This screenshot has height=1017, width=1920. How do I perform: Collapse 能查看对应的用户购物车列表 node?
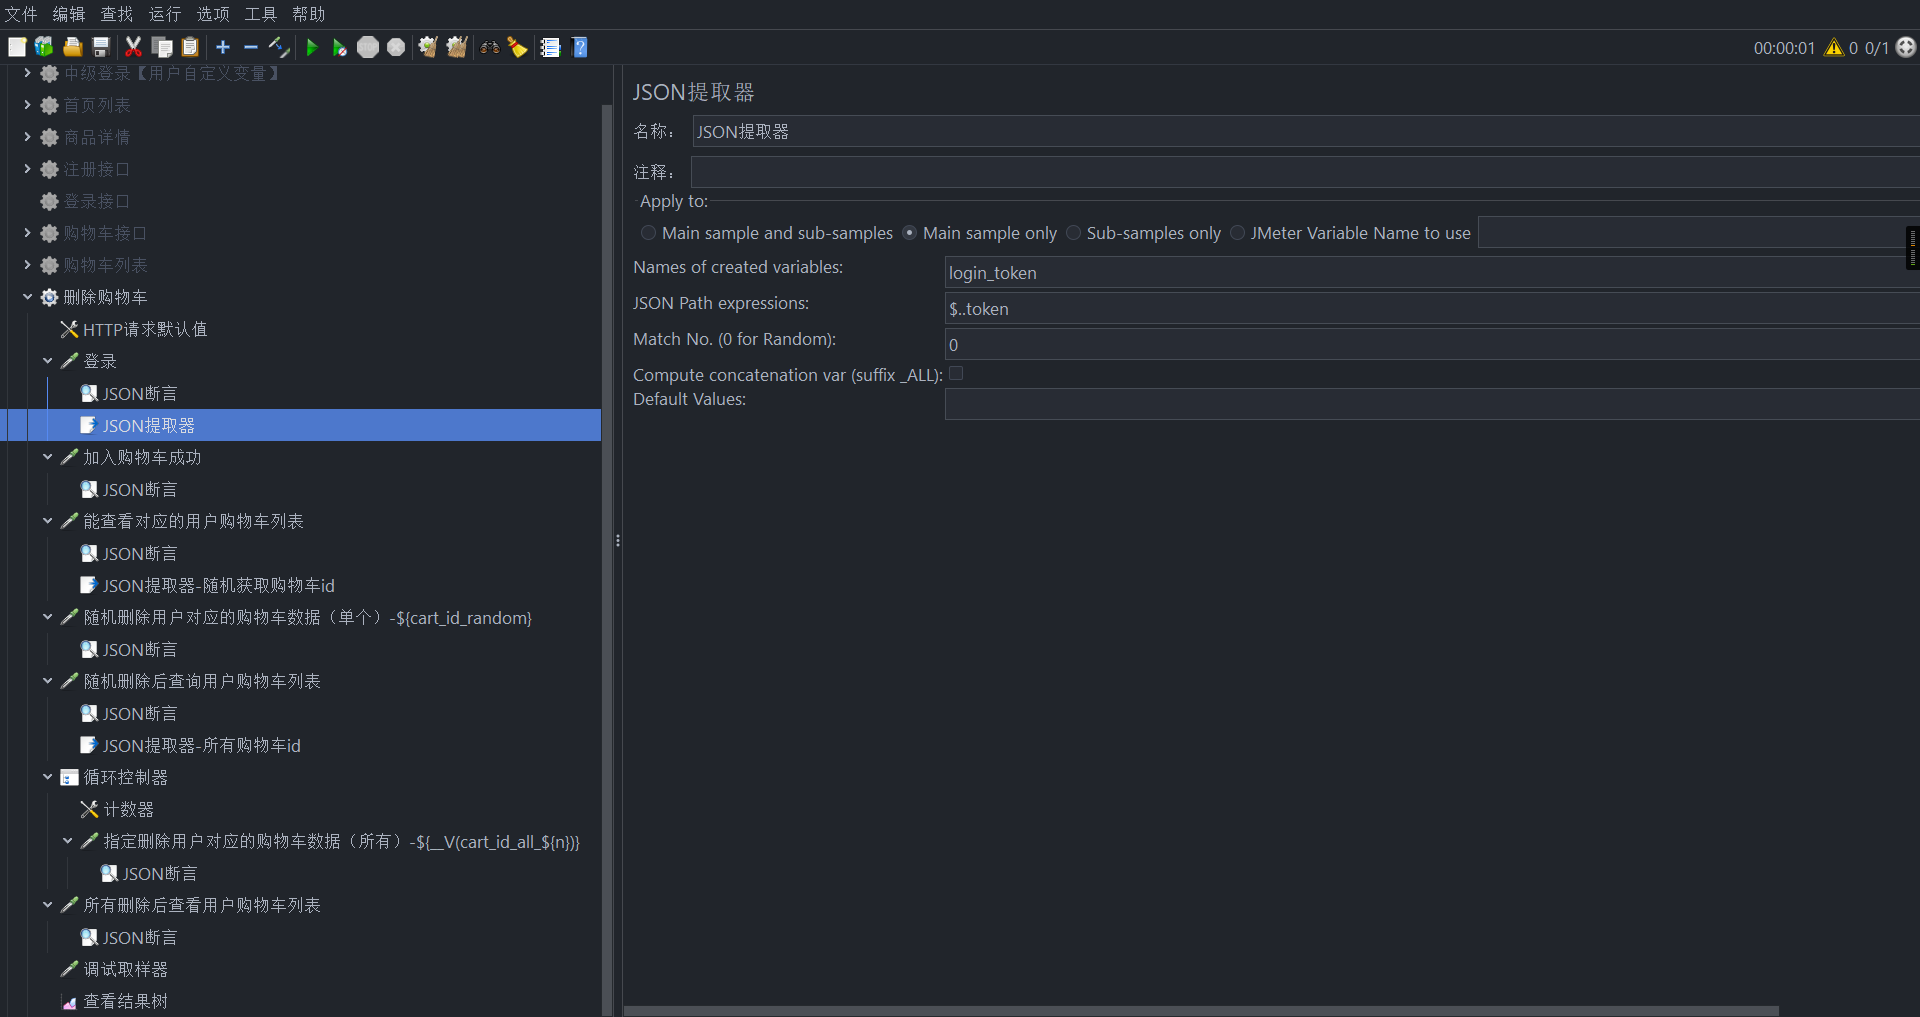pyautogui.click(x=48, y=521)
